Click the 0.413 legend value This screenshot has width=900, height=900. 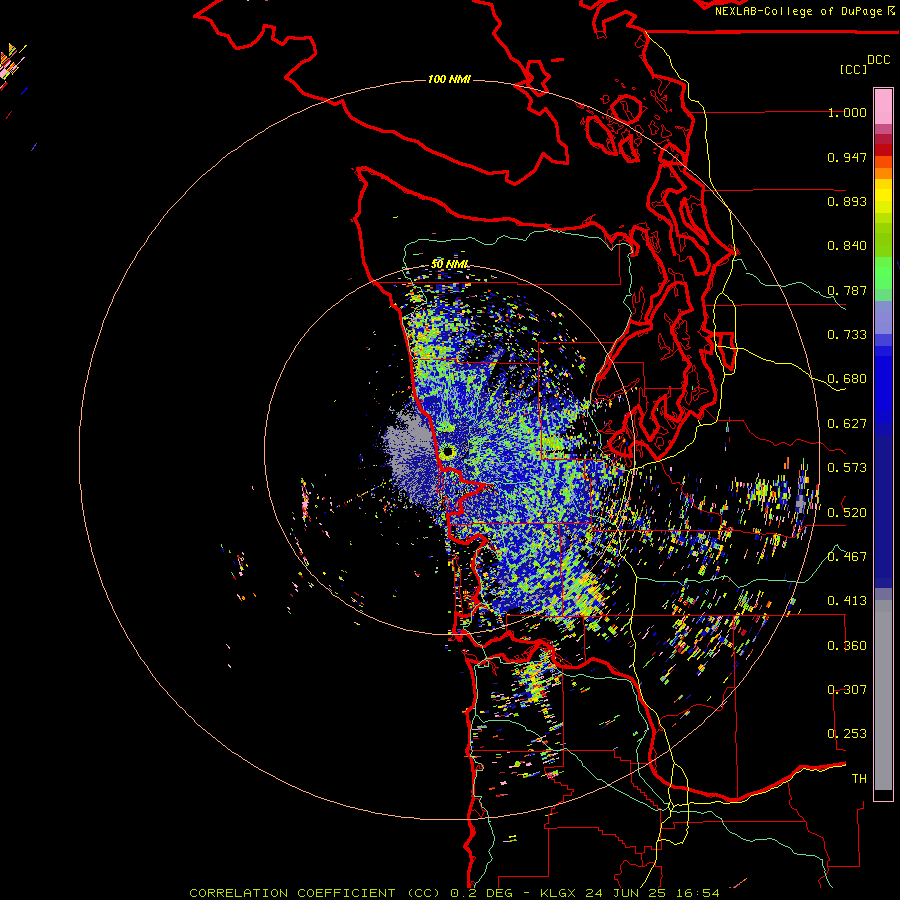(847, 601)
